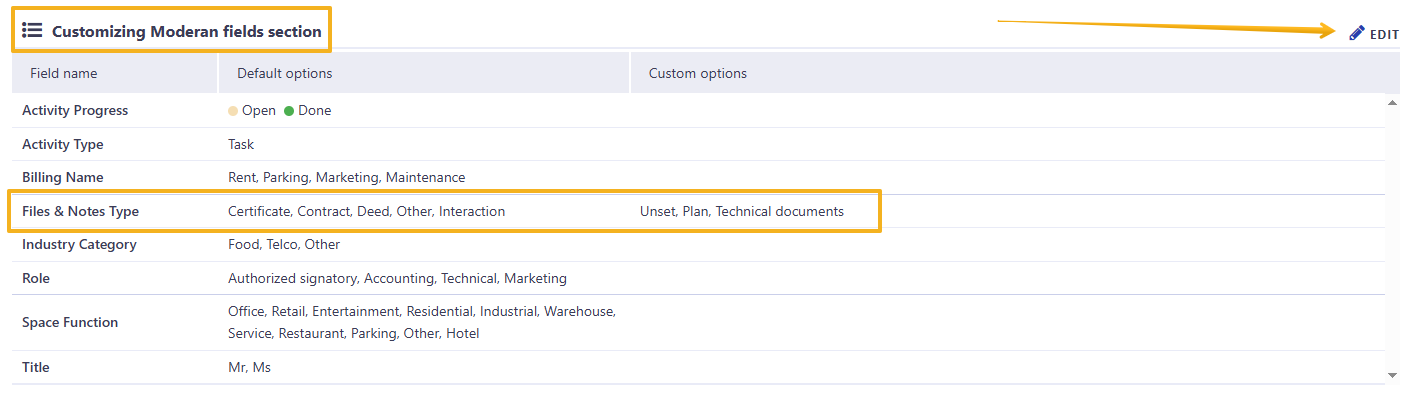
Task: Select the Files & Notes Type field name
Action: coord(80,211)
